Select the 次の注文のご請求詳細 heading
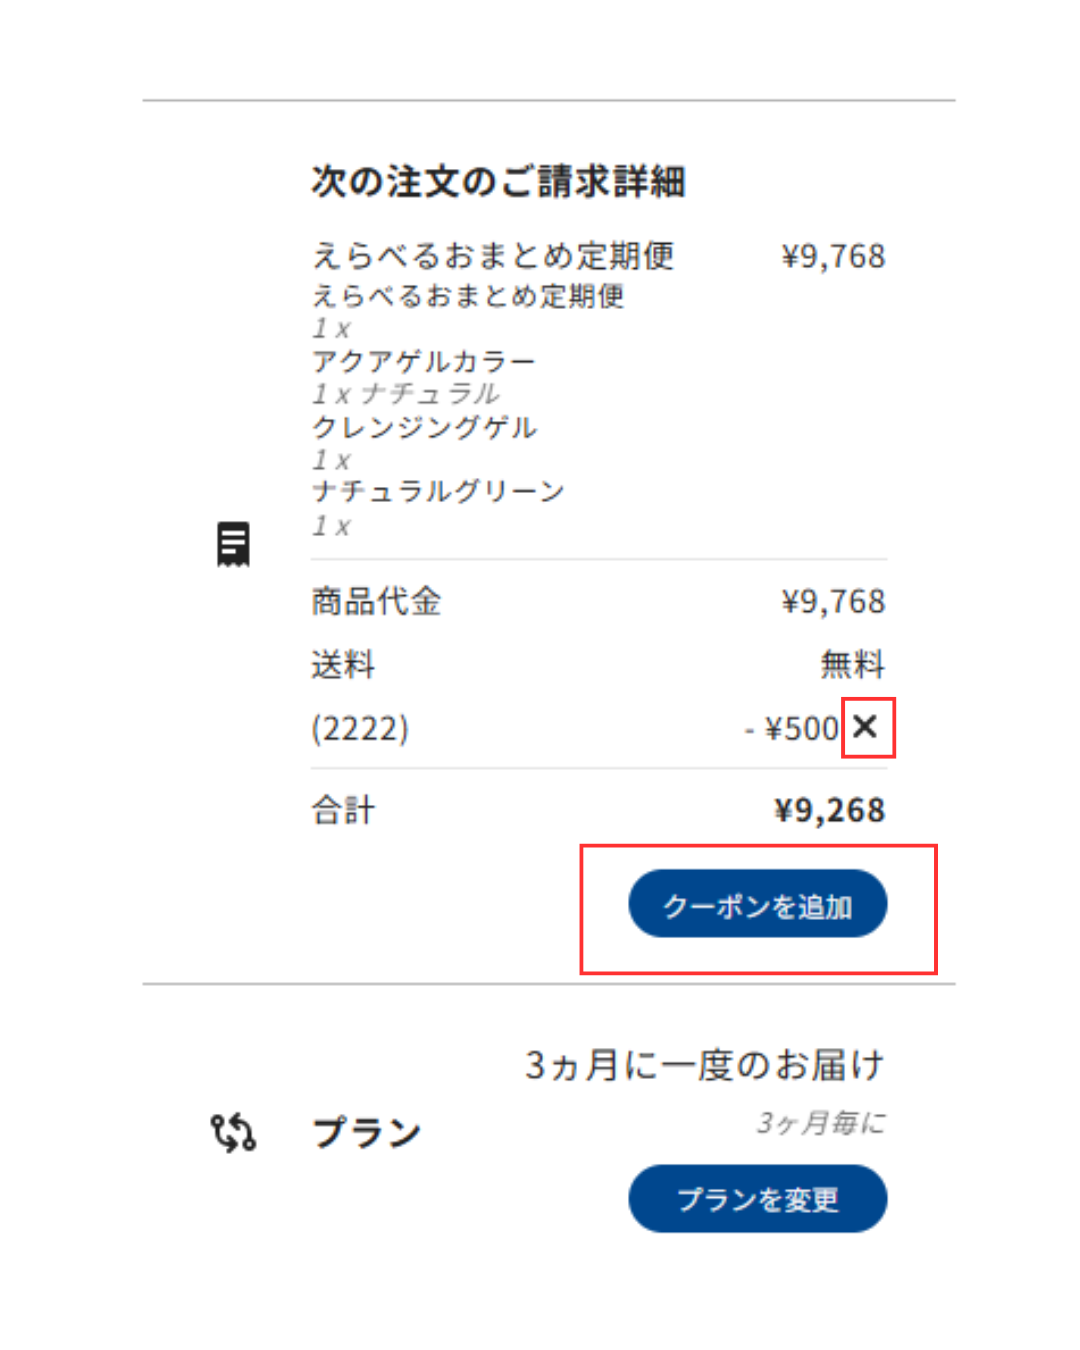Screen dimensions: 1080x1350 pyautogui.click(x=498, y=182)
